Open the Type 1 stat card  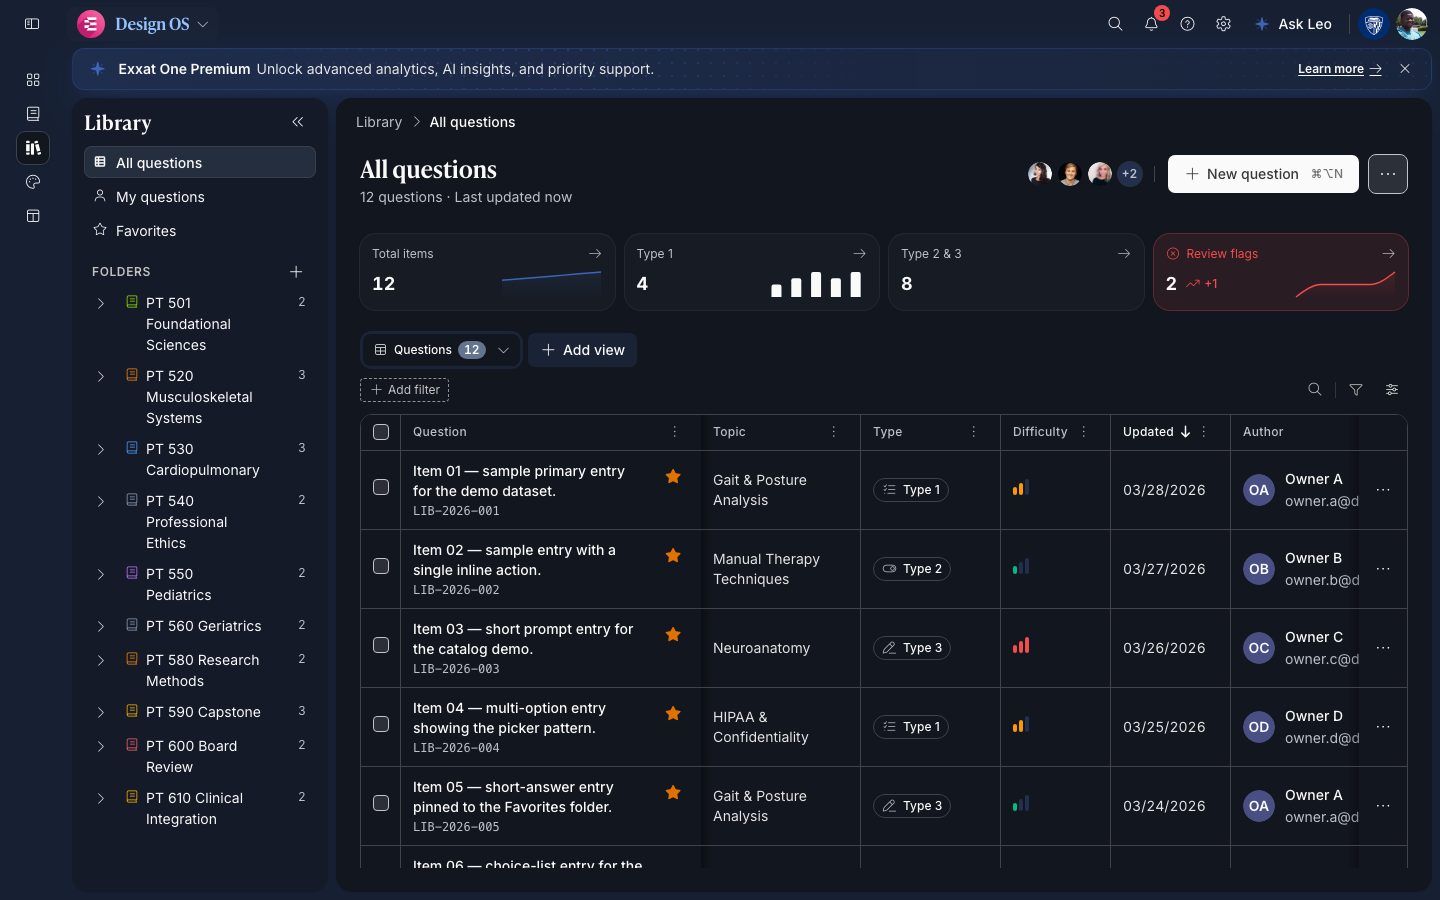tap(752, 272)
